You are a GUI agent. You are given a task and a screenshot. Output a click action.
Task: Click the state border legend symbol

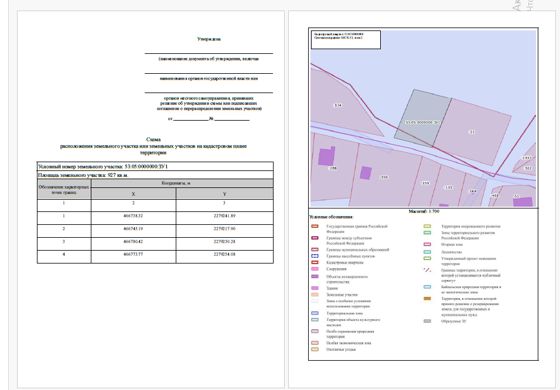tap(315, 226)
